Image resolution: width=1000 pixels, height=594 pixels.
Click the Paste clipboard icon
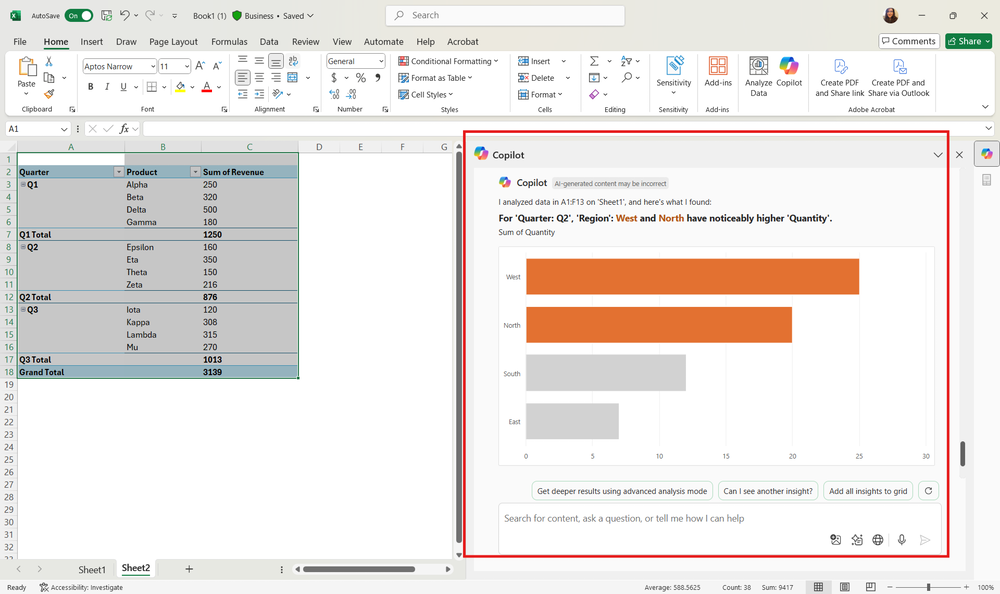[27, 67]
